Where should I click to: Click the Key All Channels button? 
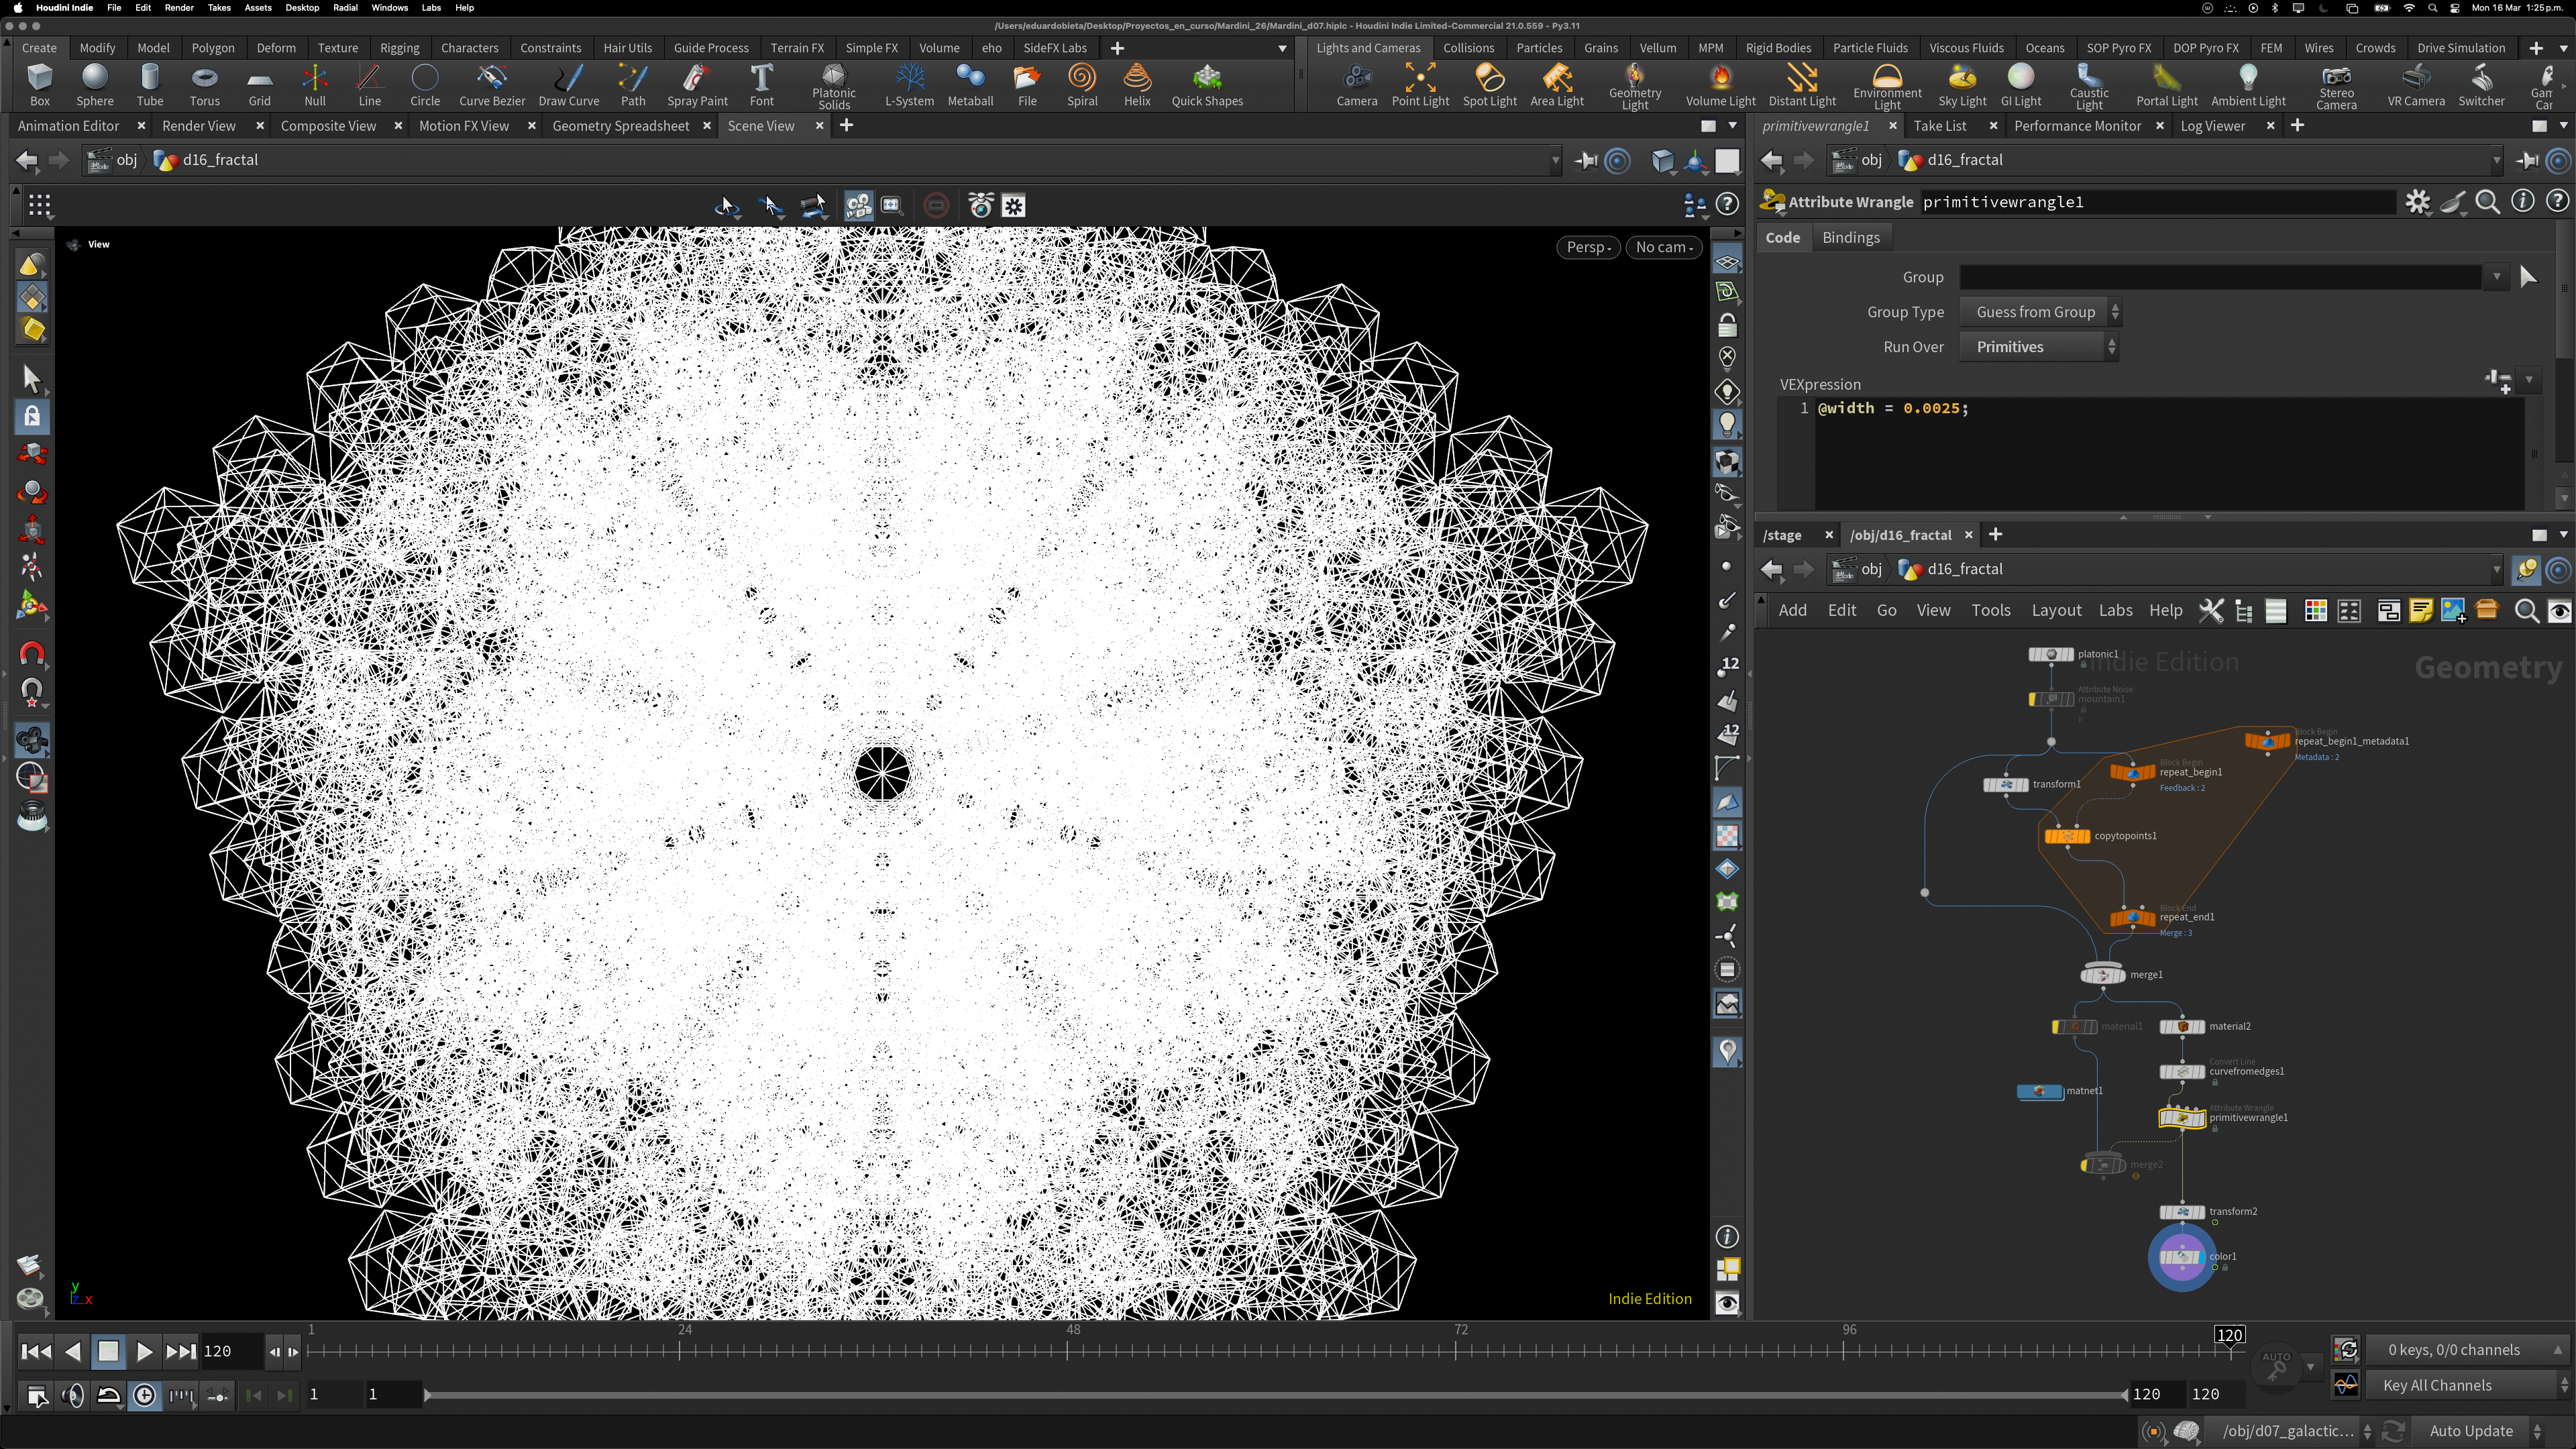click(x=2436, y=1385)
